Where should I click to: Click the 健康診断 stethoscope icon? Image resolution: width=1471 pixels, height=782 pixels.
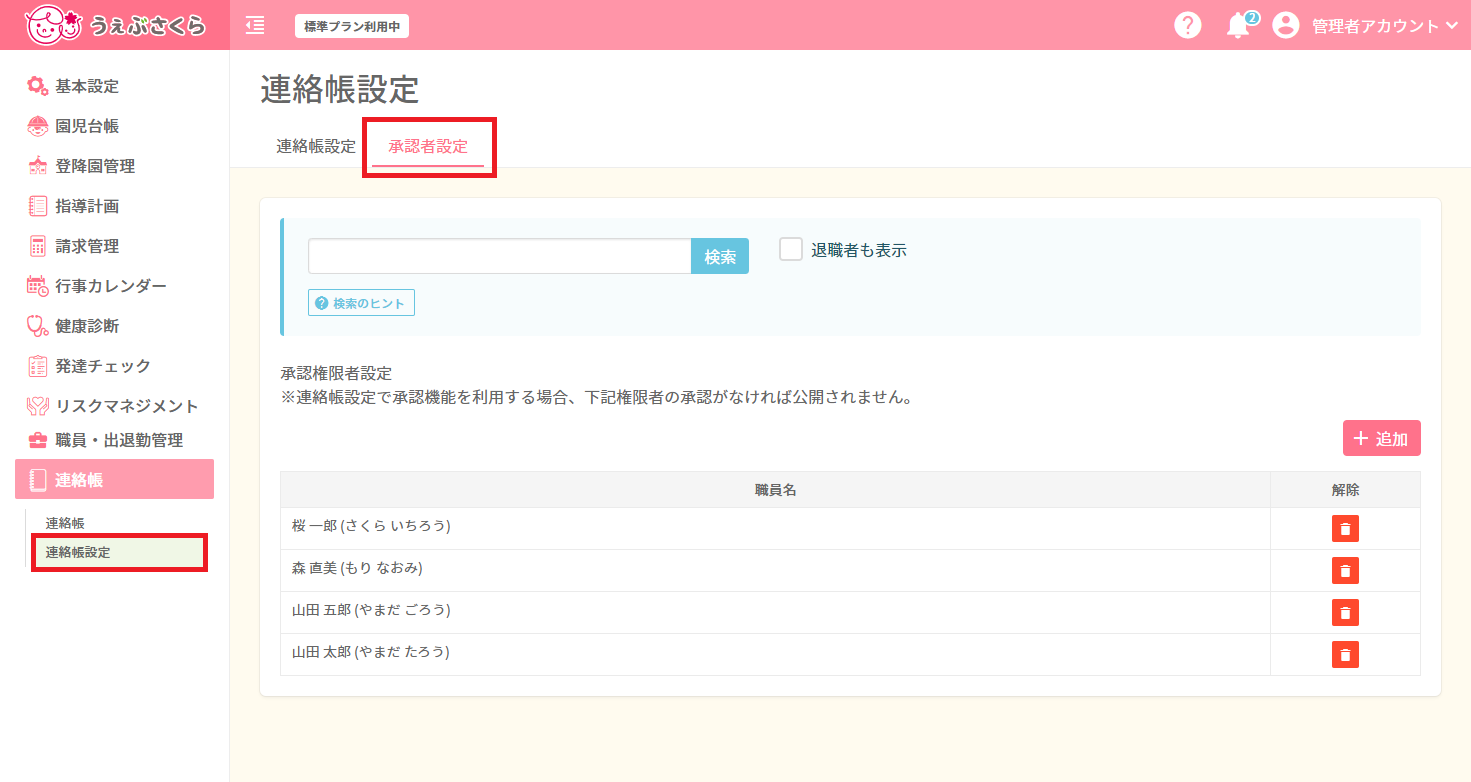point(37,326)
